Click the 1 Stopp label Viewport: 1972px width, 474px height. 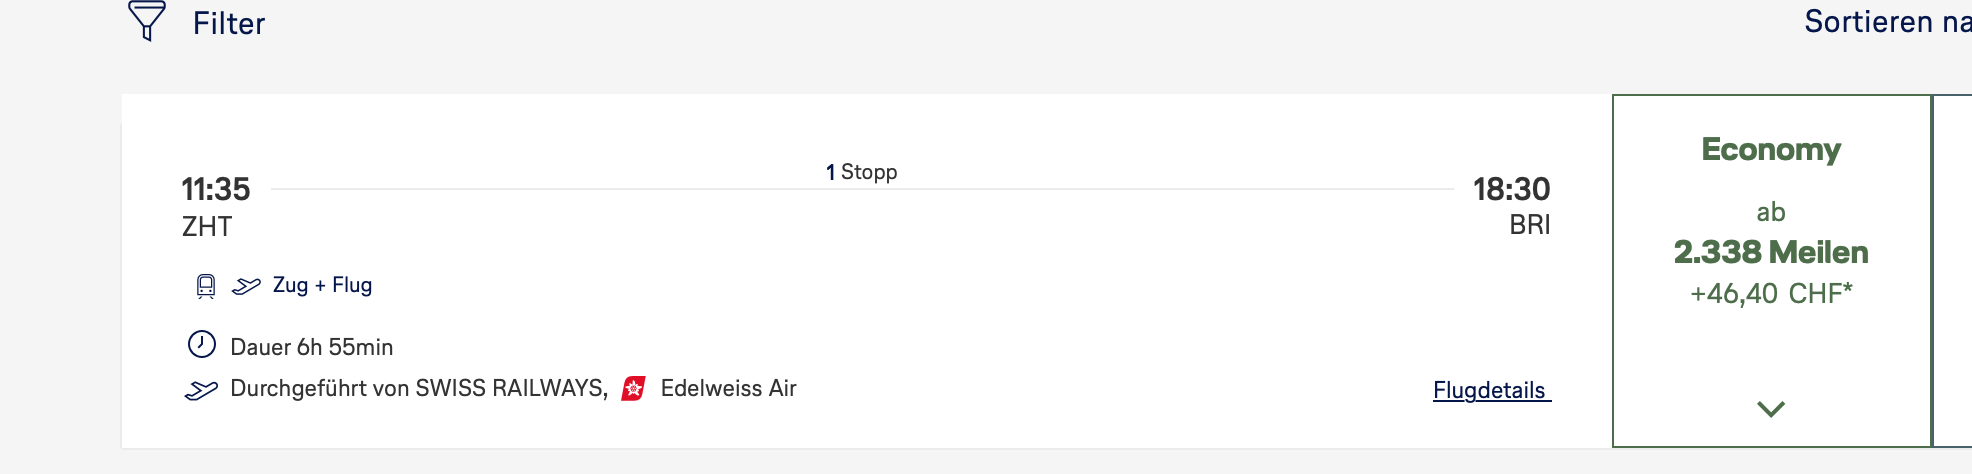pos(861,172)
